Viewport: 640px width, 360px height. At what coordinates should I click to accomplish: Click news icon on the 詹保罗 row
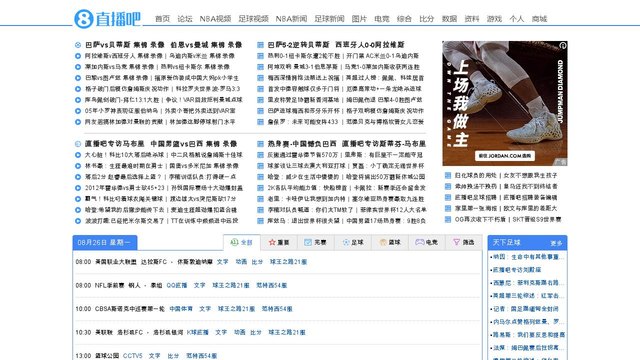[x=260, y=122]
